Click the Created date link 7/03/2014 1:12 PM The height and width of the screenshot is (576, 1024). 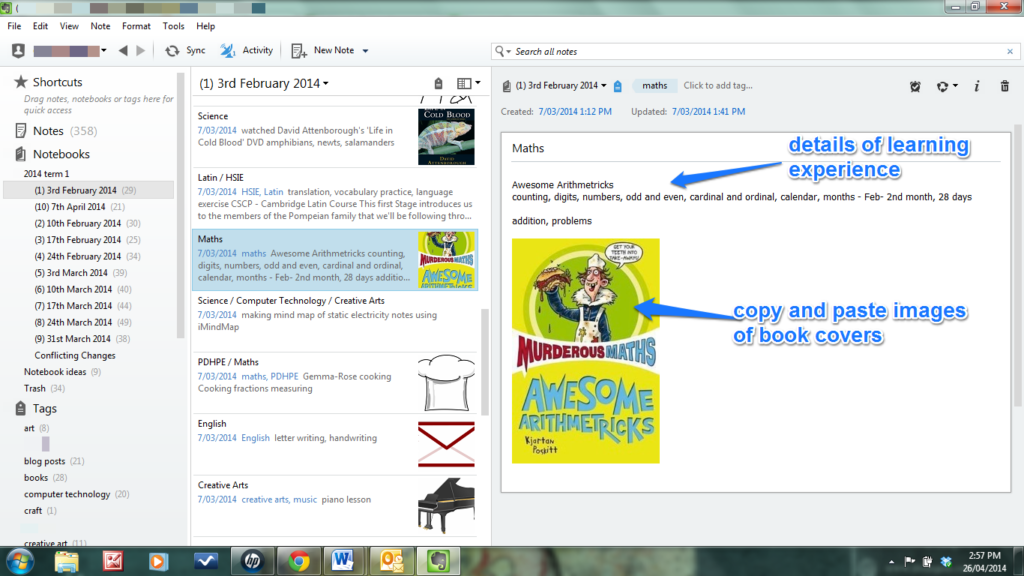click(575, 112)
